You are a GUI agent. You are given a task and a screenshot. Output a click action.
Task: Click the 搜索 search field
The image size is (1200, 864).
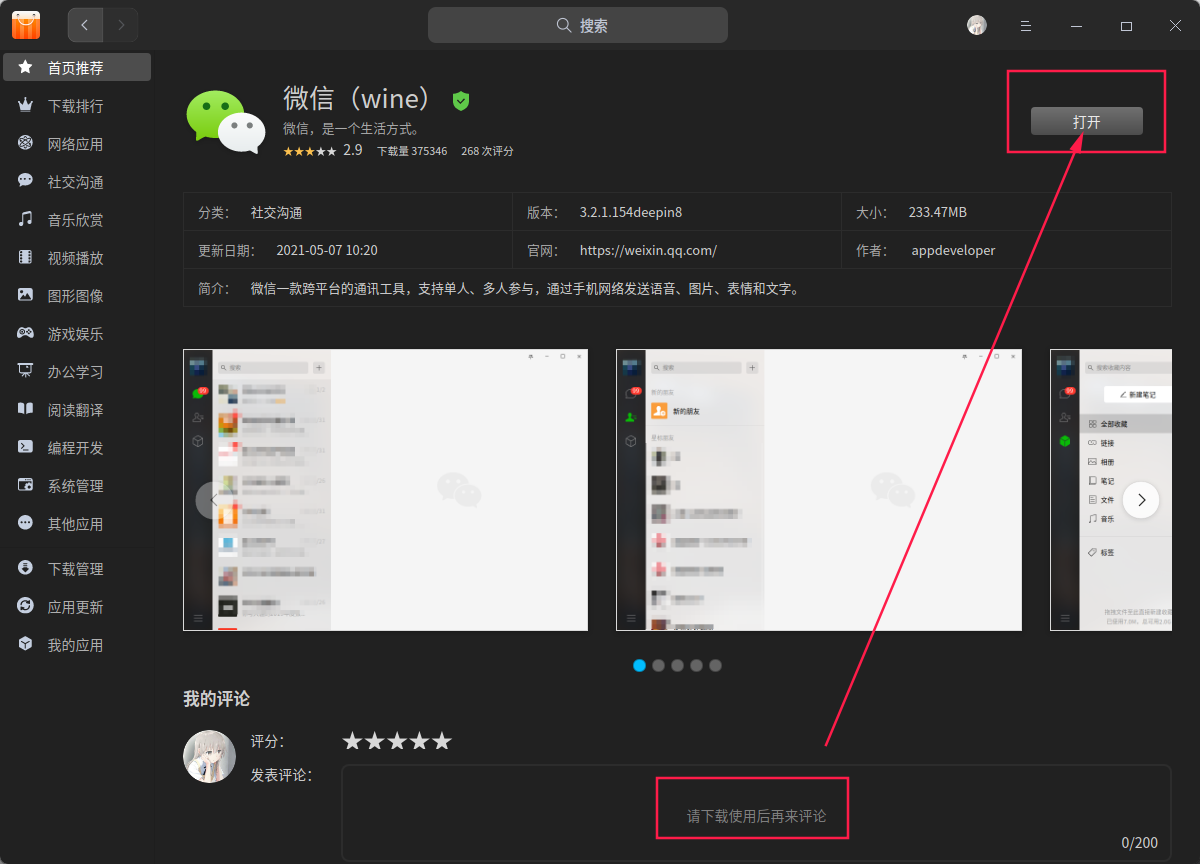pos(578,25)
